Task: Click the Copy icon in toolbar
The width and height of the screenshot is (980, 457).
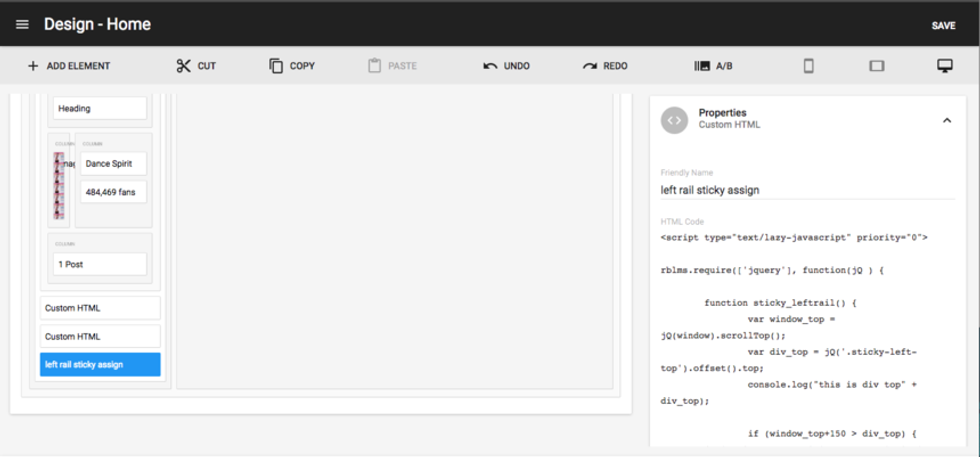Action: click(276, 66)
